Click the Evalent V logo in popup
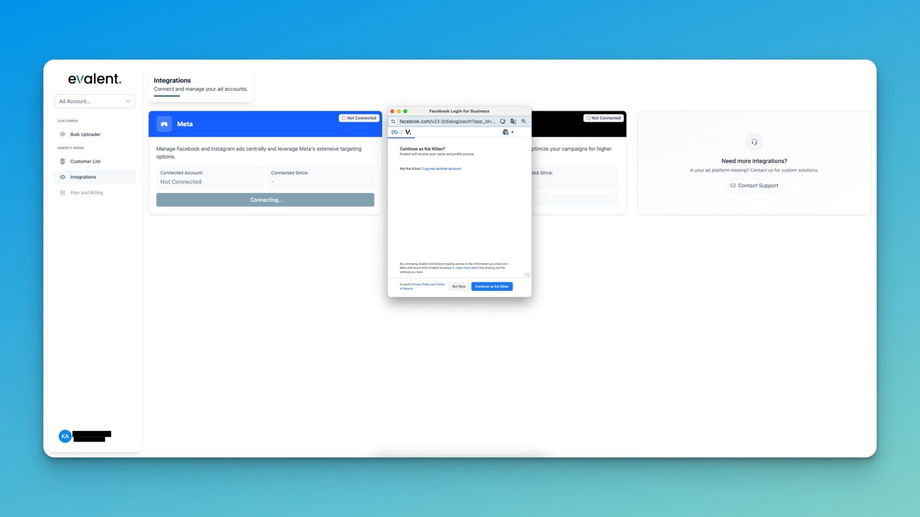920x517 pixels. tap(408, 133)
